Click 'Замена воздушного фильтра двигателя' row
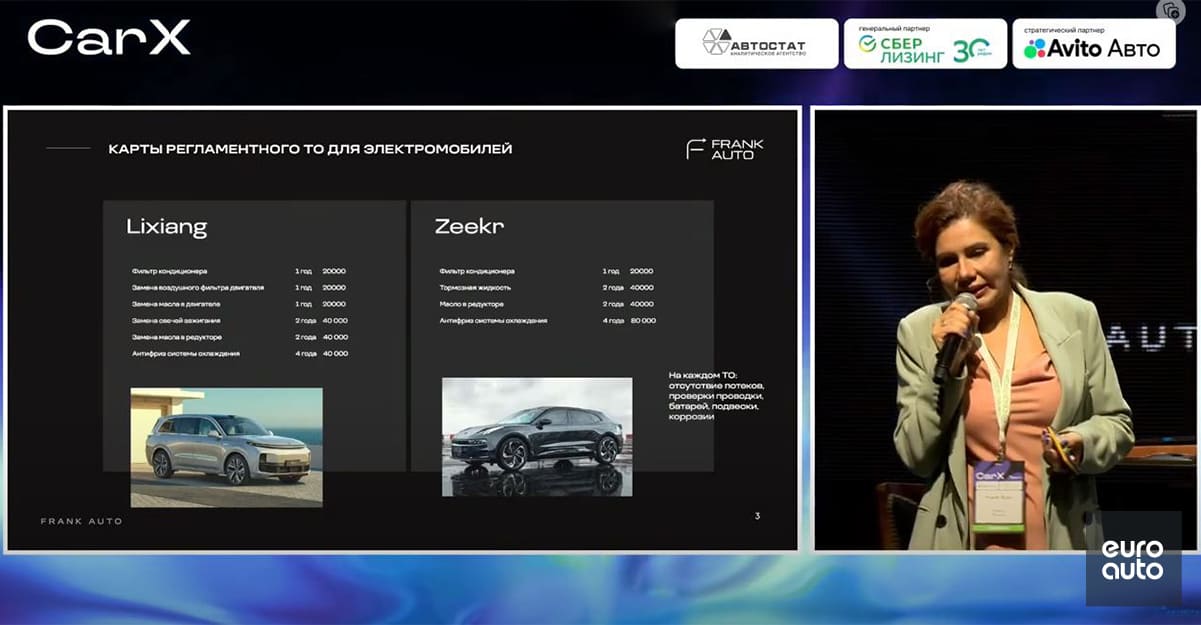 pos(239,287)
